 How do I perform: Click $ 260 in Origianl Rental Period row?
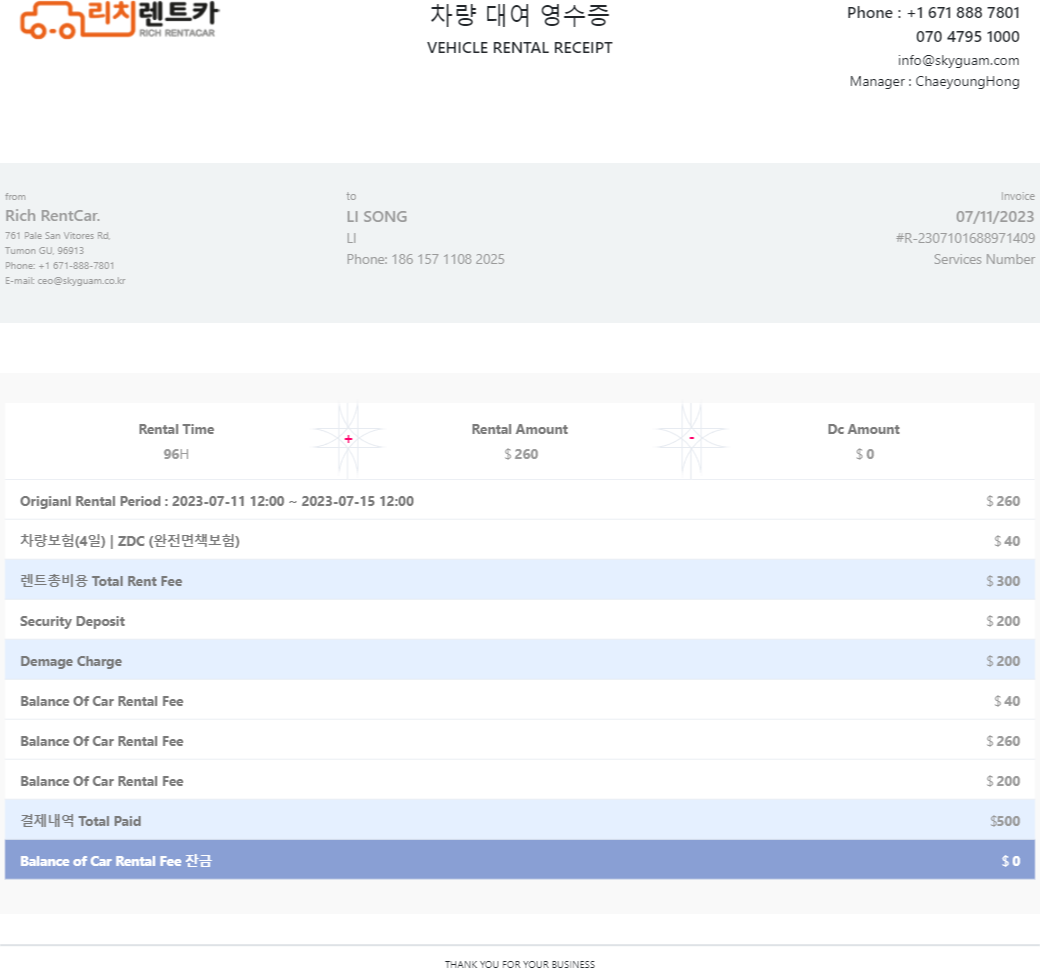click(x=1003, y=501)
